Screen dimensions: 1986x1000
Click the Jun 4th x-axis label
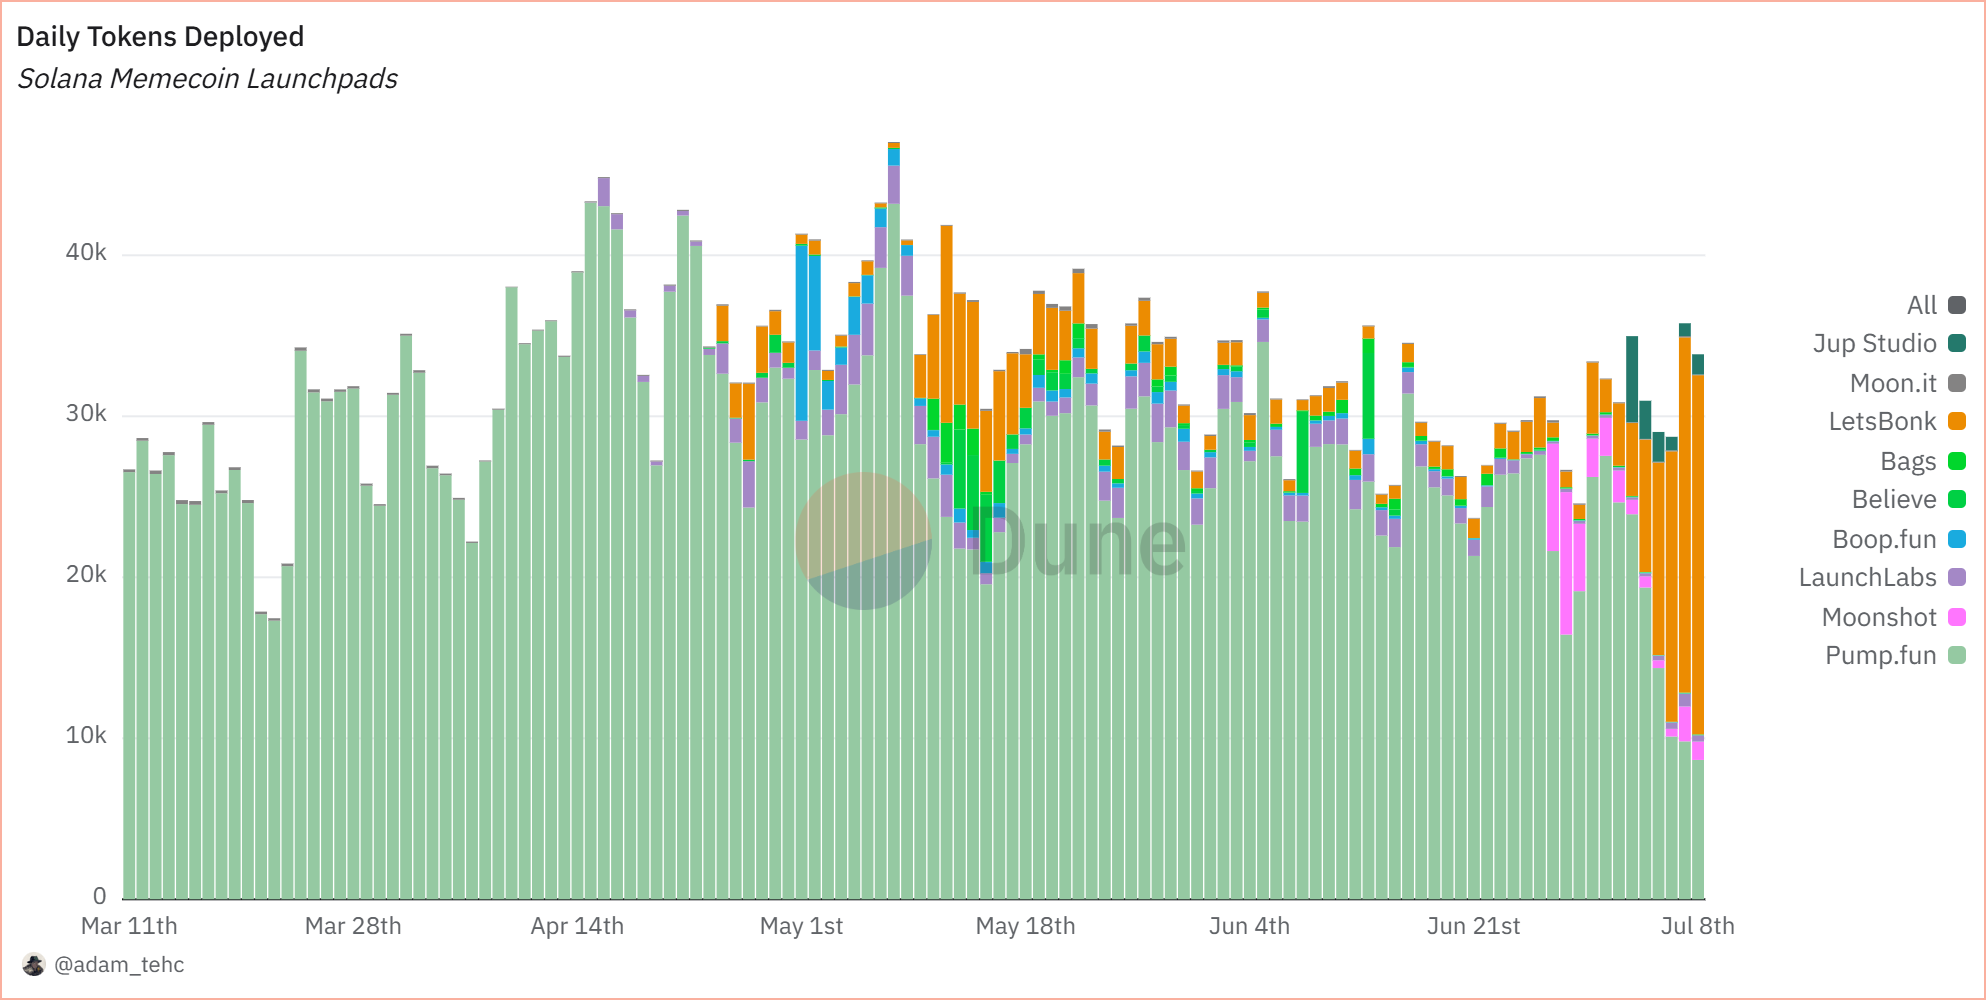(x=1249, y=926)
